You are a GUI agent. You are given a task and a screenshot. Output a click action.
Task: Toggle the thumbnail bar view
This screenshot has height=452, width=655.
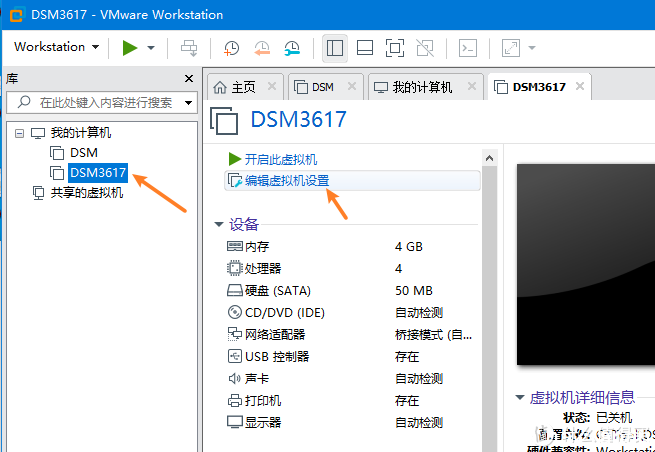tap(365, 48)
